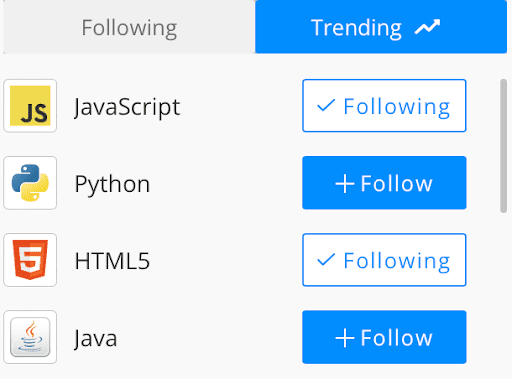Click the Python logo icon

pos(30,183)
